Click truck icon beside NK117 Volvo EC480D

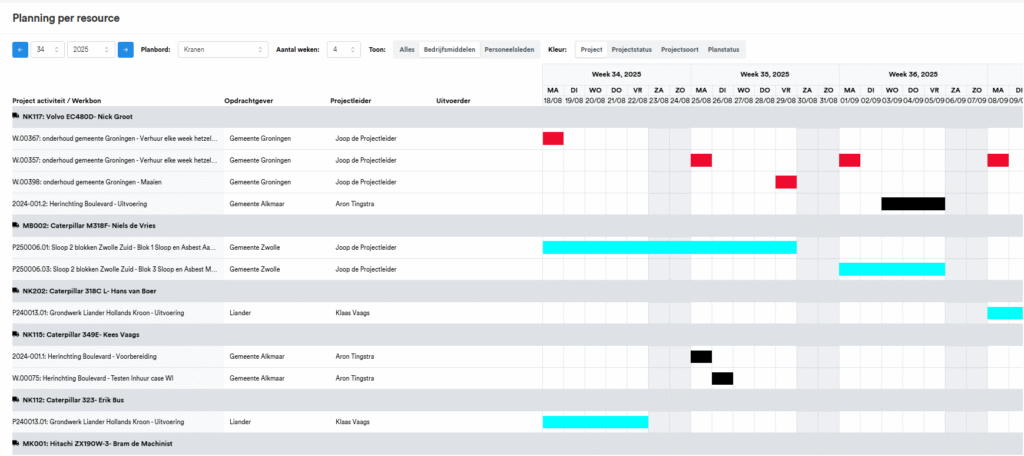(15, 116)
